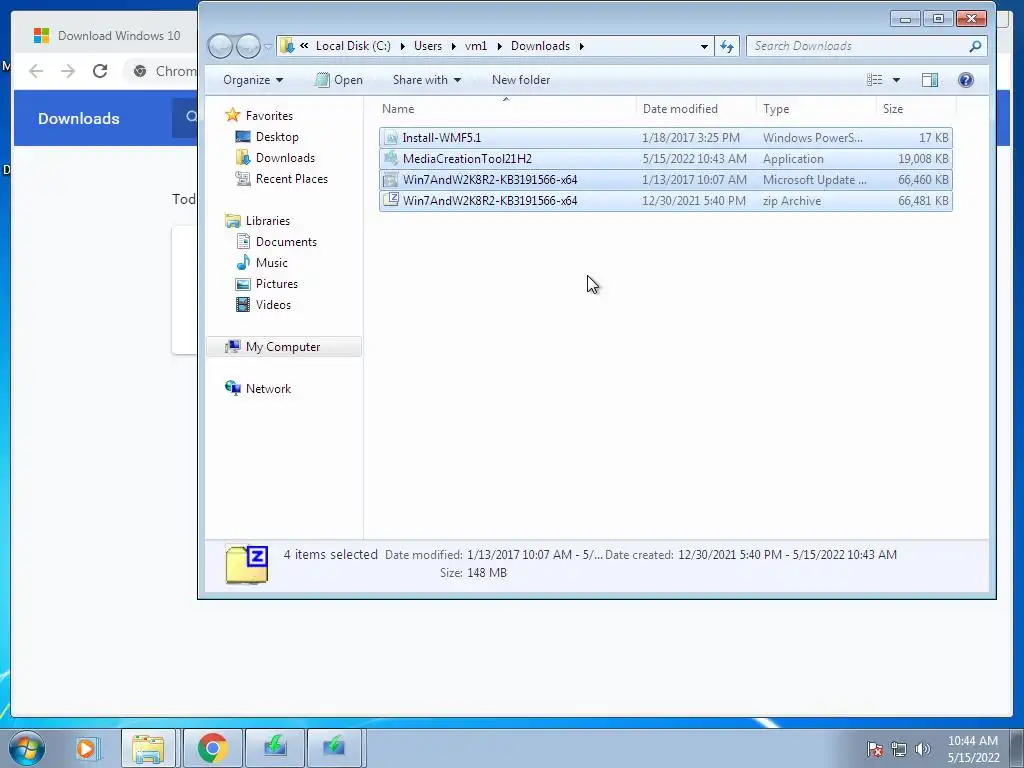Expand the arrow after Downloads in breadcrumb

tap(581, 46)
